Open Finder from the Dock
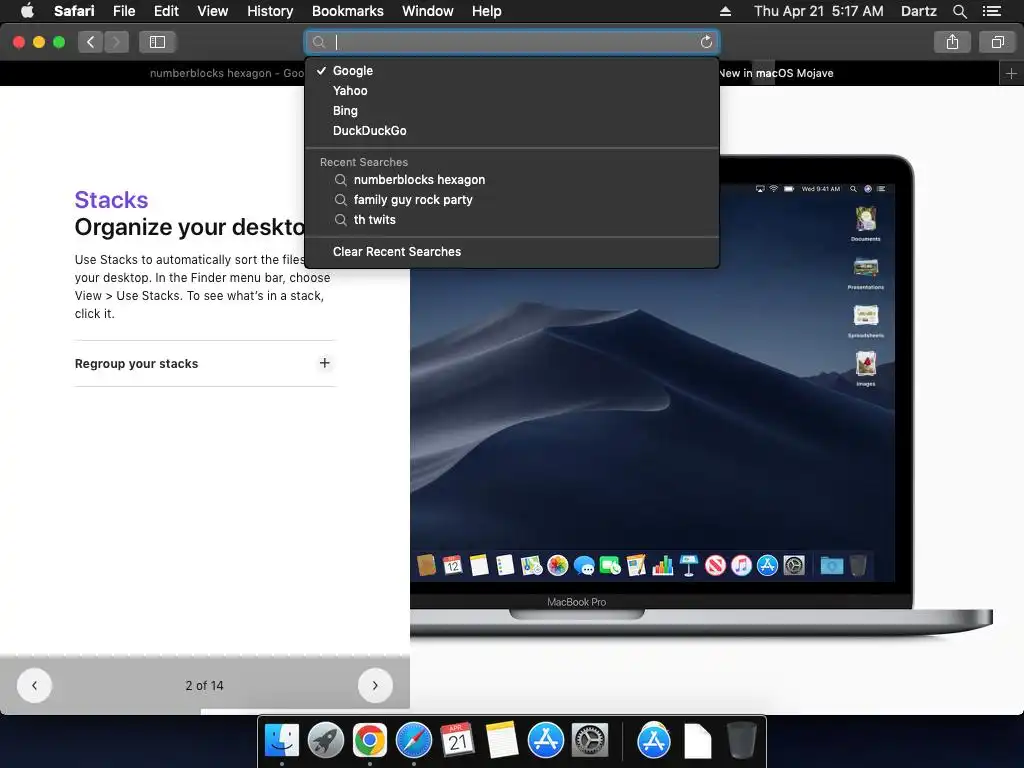The height and width of the screenshot is (768, 1024). coord(282,741)
